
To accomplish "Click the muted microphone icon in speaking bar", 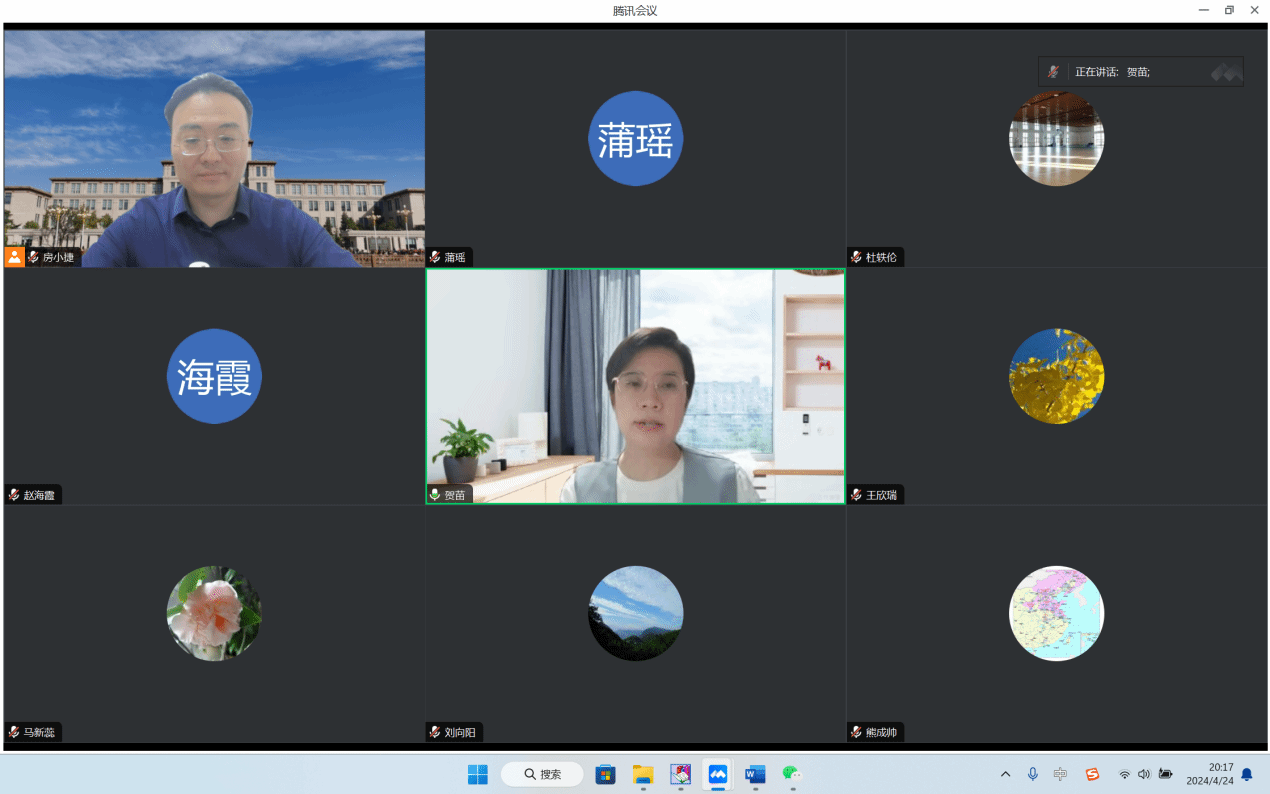I will point(1053,72).
